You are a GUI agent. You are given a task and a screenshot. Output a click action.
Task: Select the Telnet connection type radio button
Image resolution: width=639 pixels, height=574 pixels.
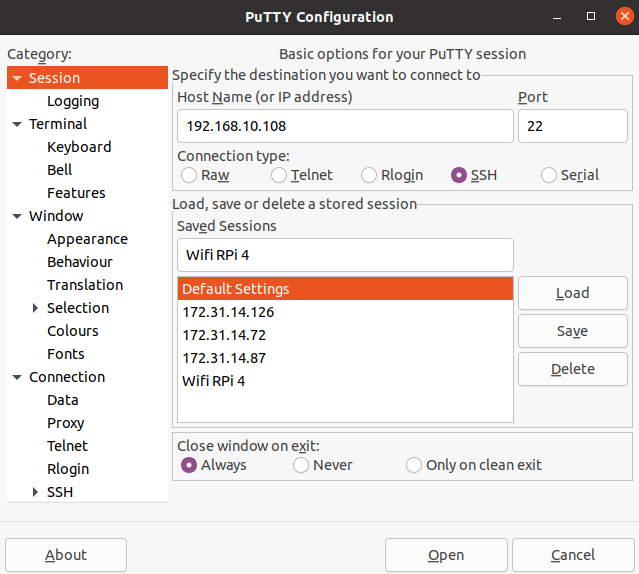[279, 175]
